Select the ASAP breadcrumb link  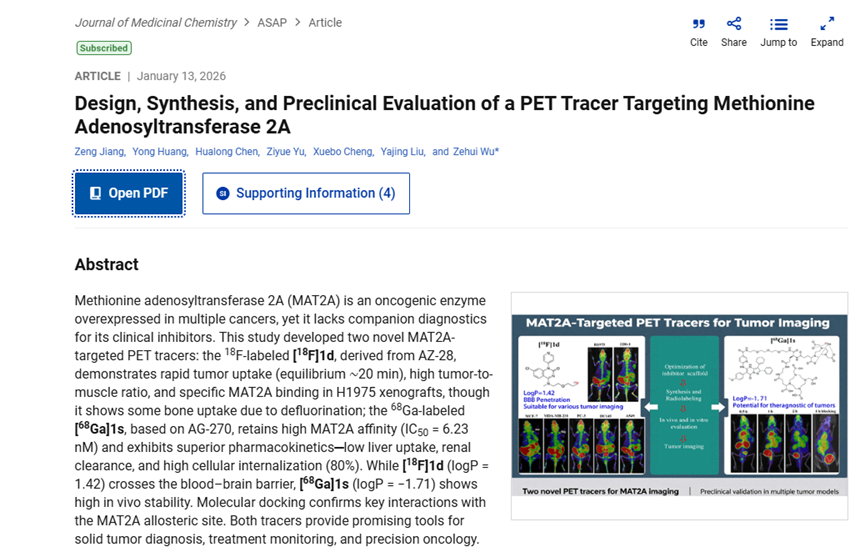click(x=271, y=22)
